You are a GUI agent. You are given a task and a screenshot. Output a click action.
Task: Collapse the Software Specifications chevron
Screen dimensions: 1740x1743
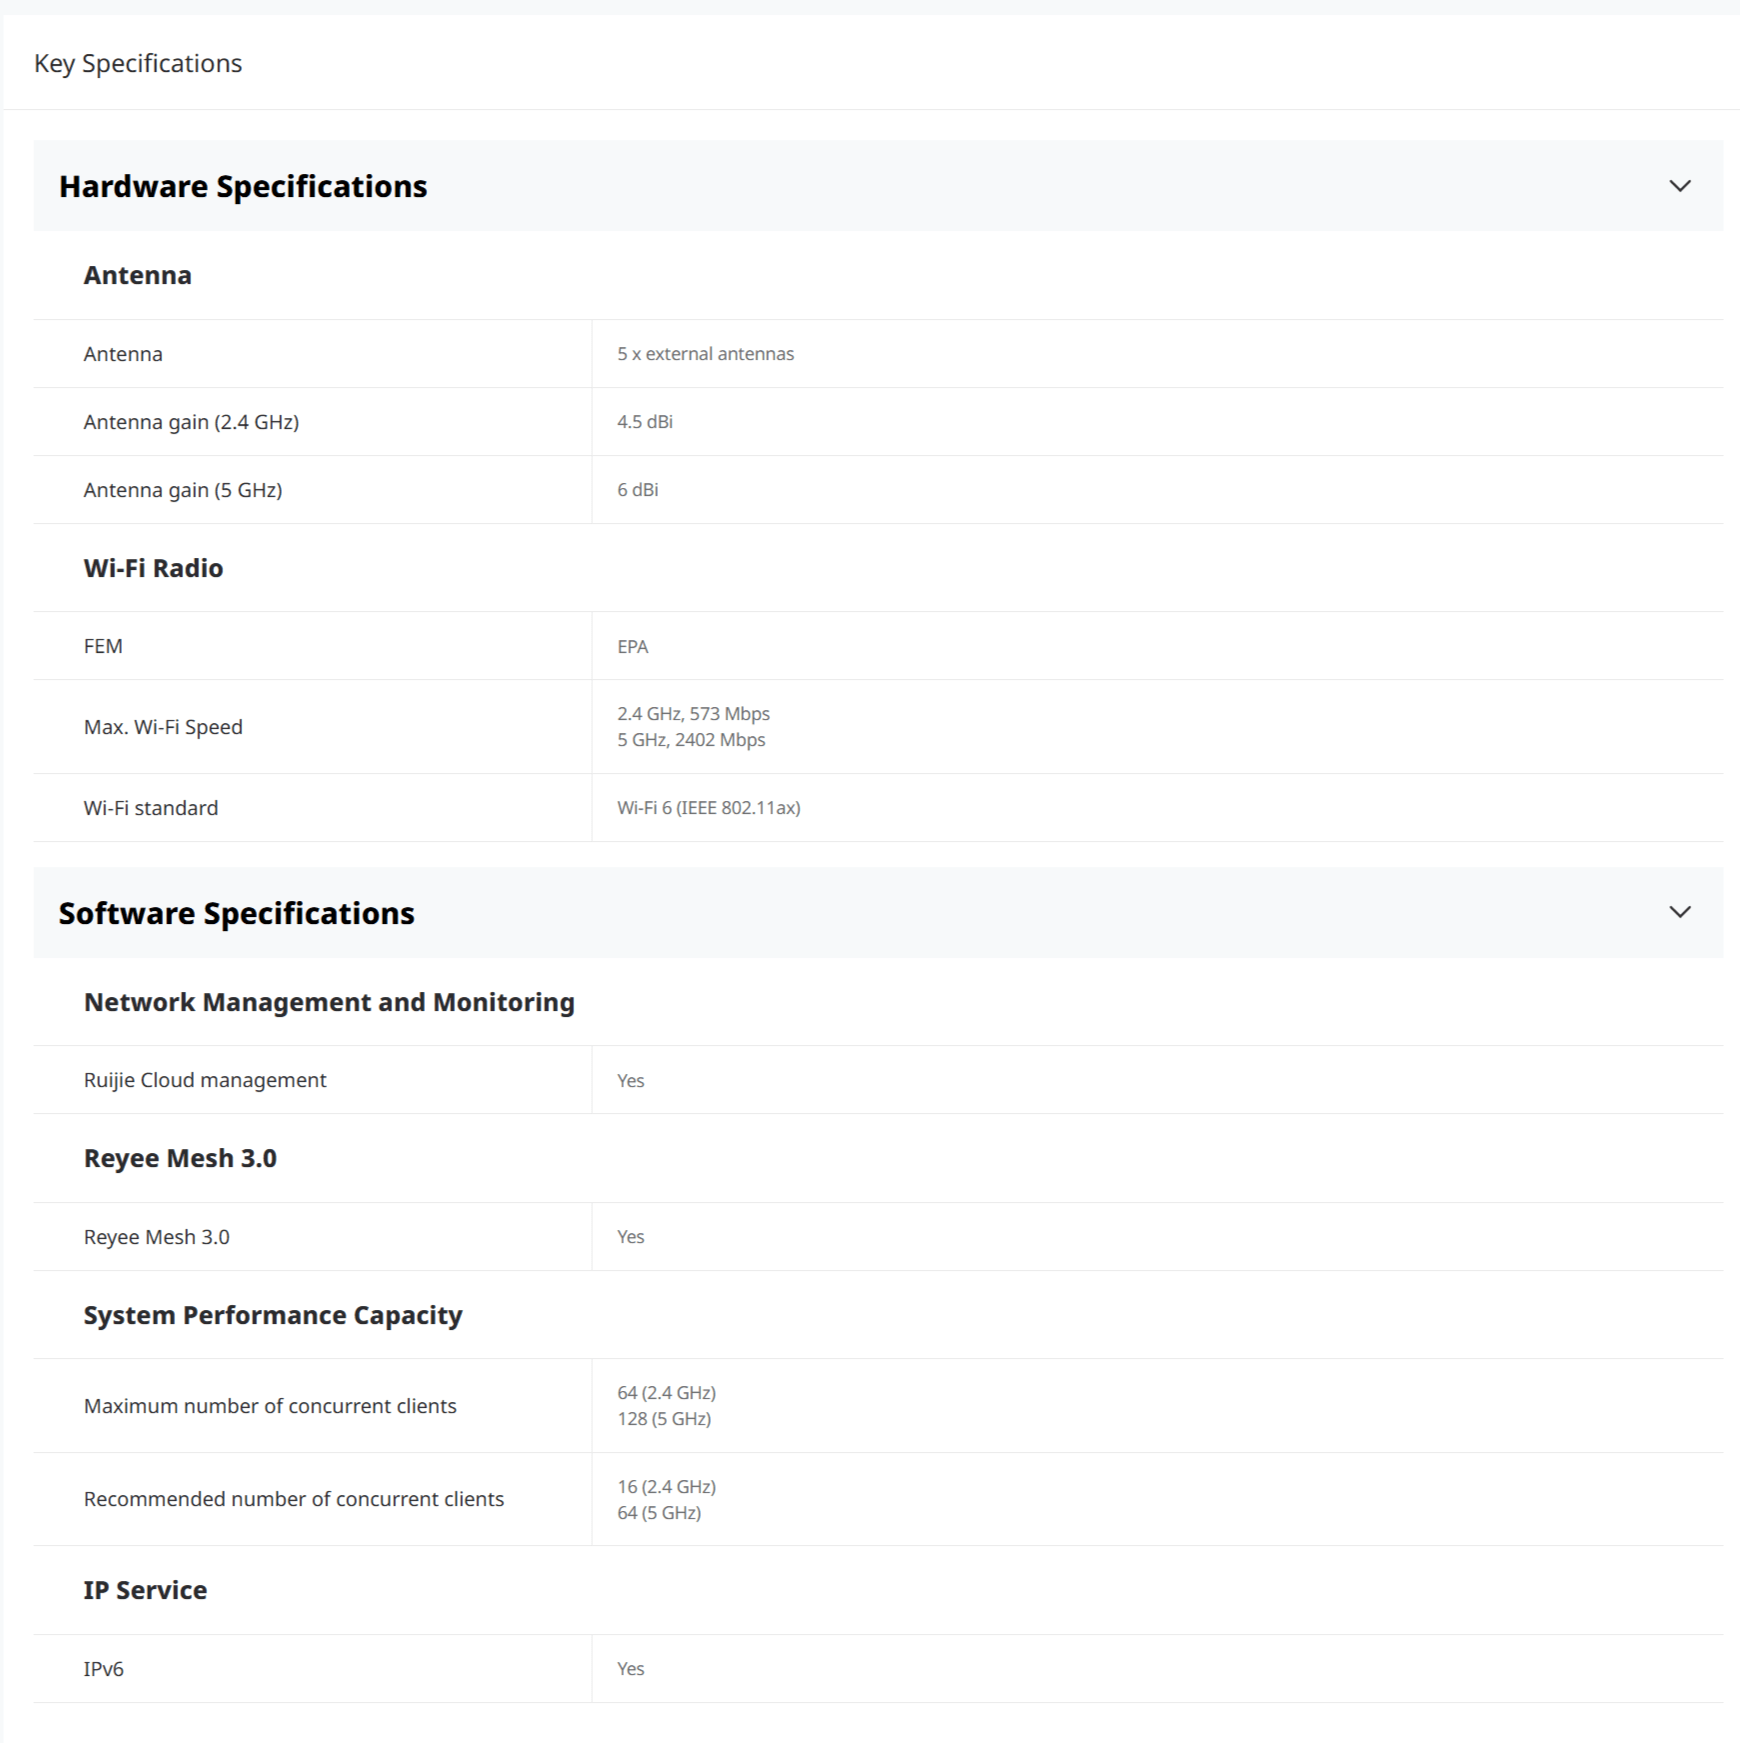pos(1680,912)
